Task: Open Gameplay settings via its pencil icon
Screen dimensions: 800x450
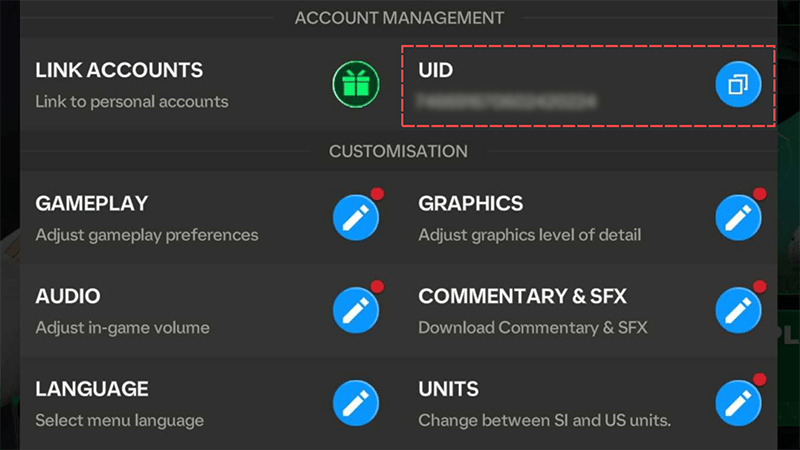Action: click(356, 217)
